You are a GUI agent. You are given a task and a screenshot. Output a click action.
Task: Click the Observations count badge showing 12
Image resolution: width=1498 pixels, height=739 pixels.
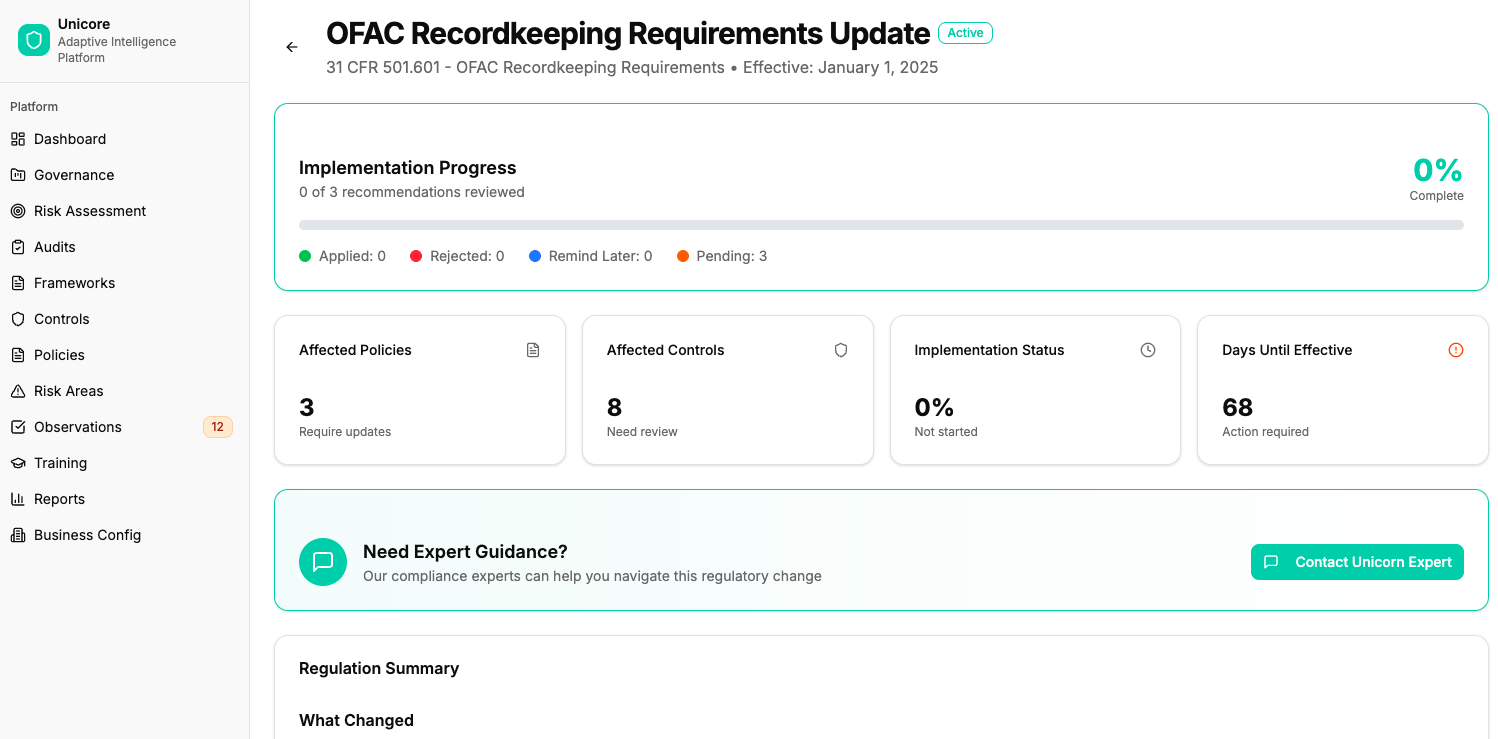point(217,427)
